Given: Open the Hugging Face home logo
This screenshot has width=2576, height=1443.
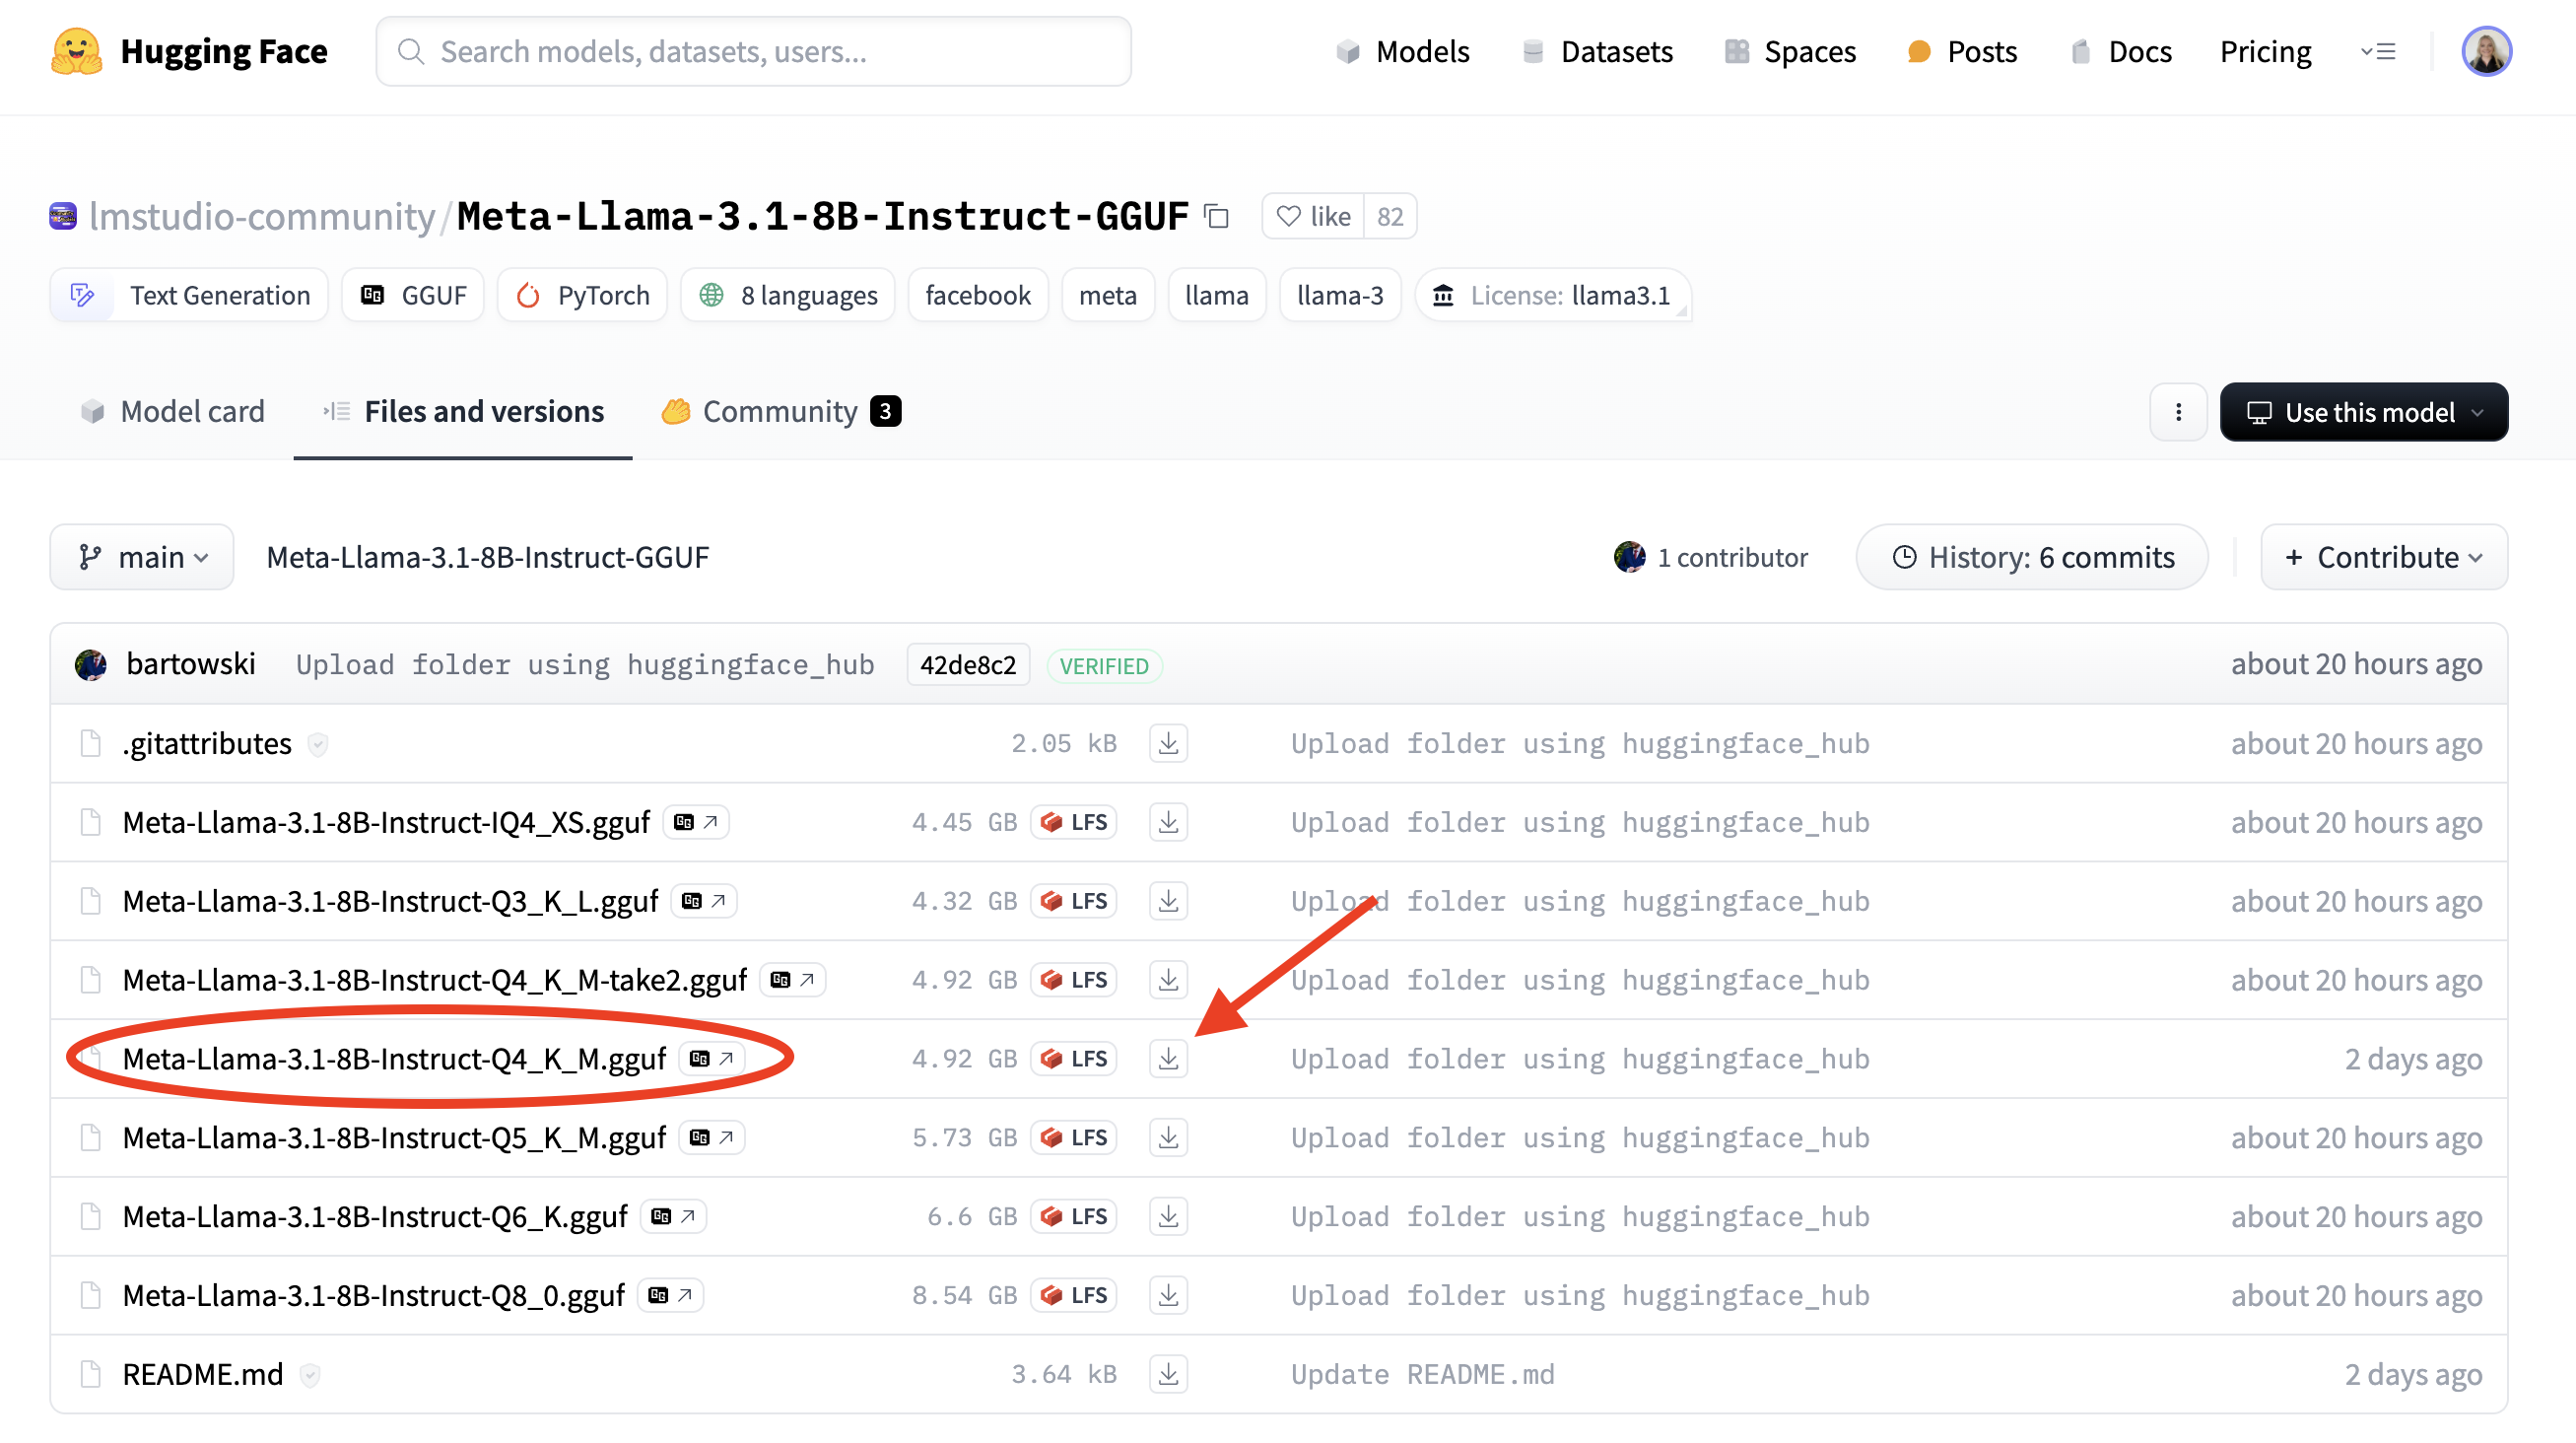Looking at the screenshot, I should (189, 51).
